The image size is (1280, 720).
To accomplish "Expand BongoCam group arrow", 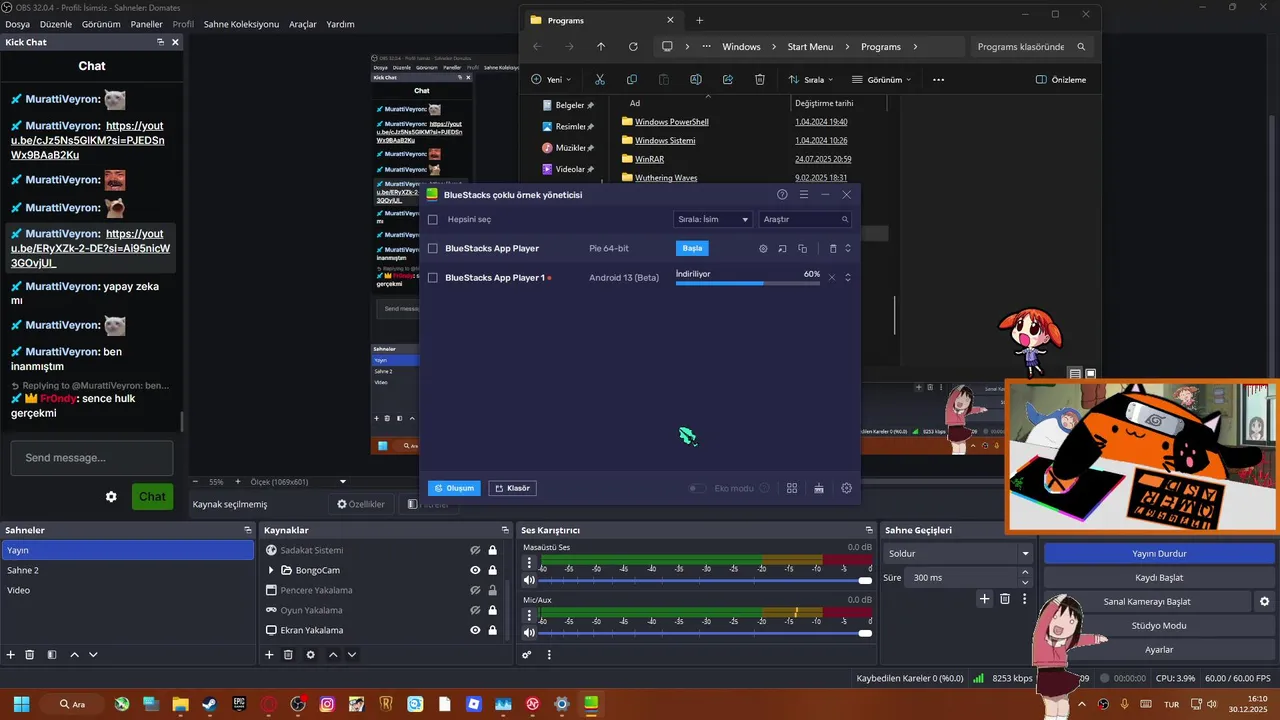I will [271, 570].
